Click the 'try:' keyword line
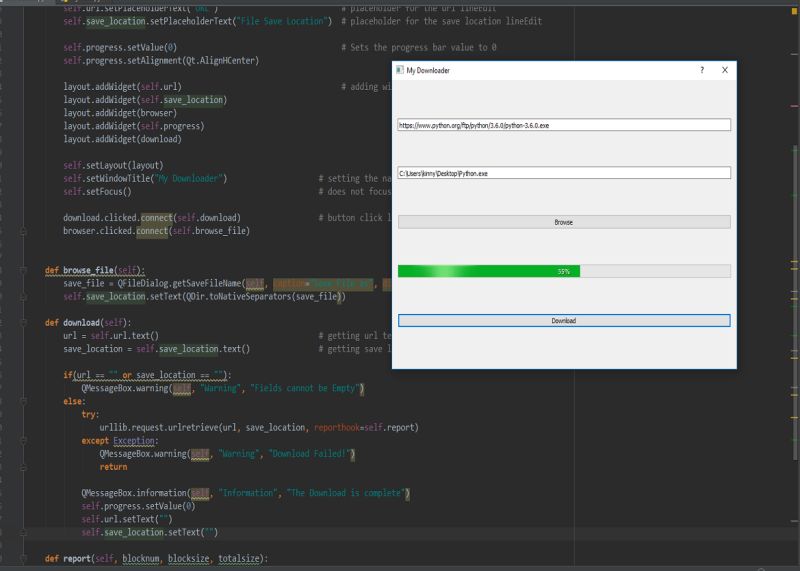 pyautogui.click(x=90, y=414)
